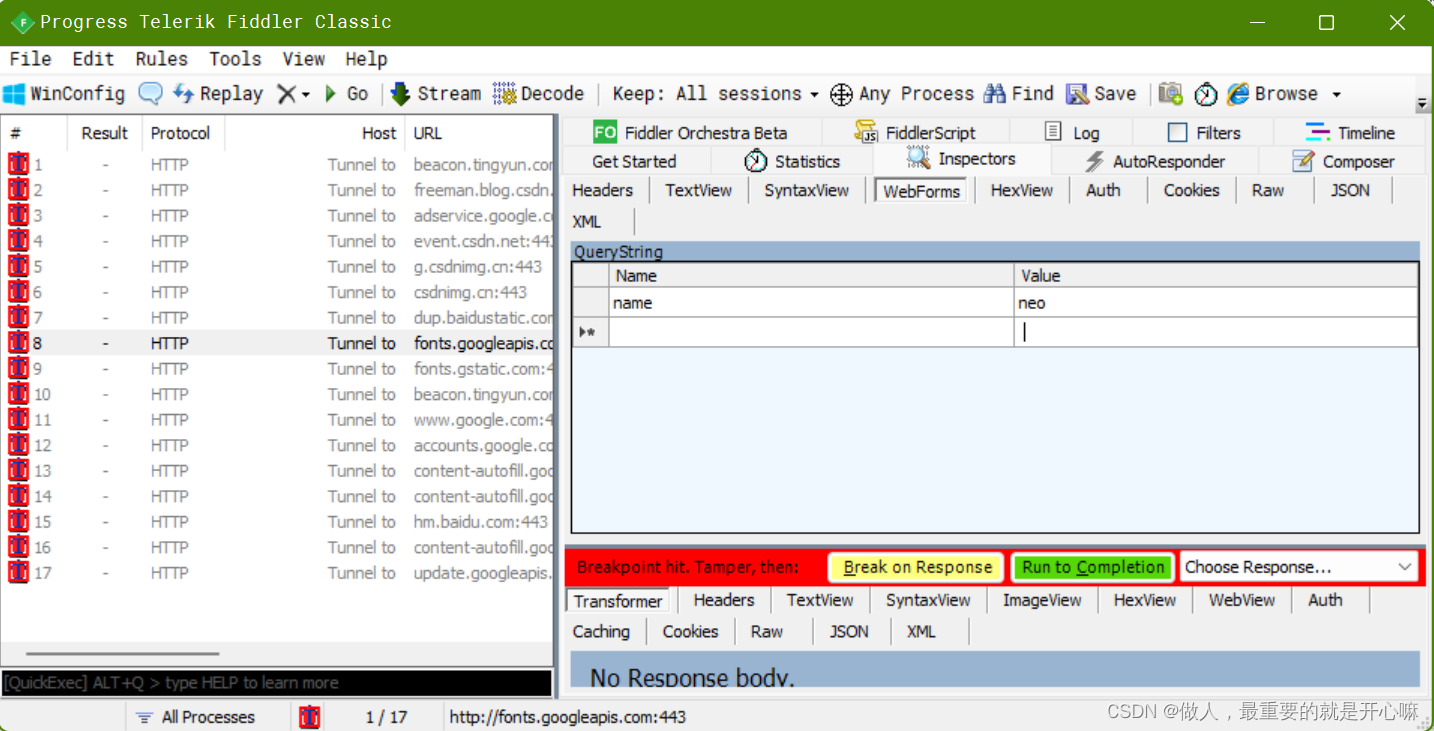Click breakpoint icon of session 17
1434x731 pixels.
[x=18, y=573]
